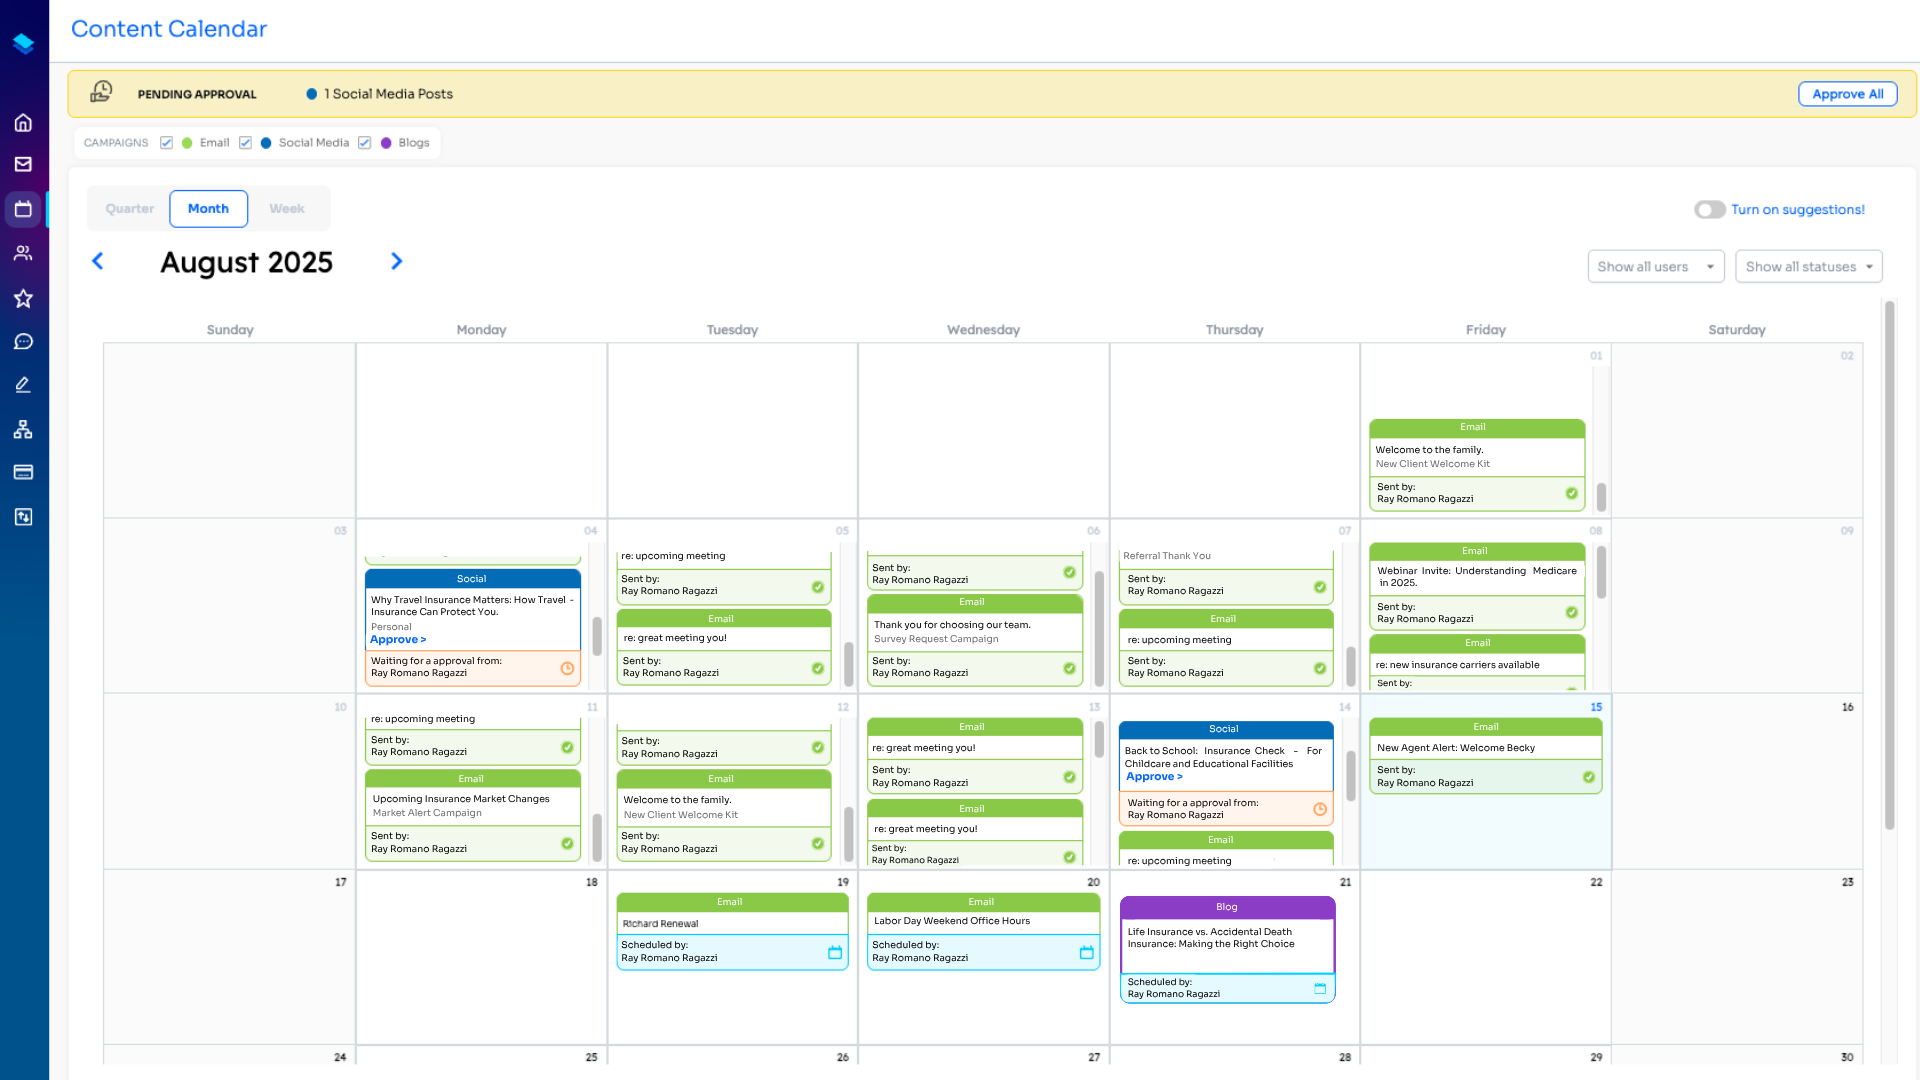Switch to Week view
The image size is (1920, 1080).
pyautogui.click(x=287, y=209)
